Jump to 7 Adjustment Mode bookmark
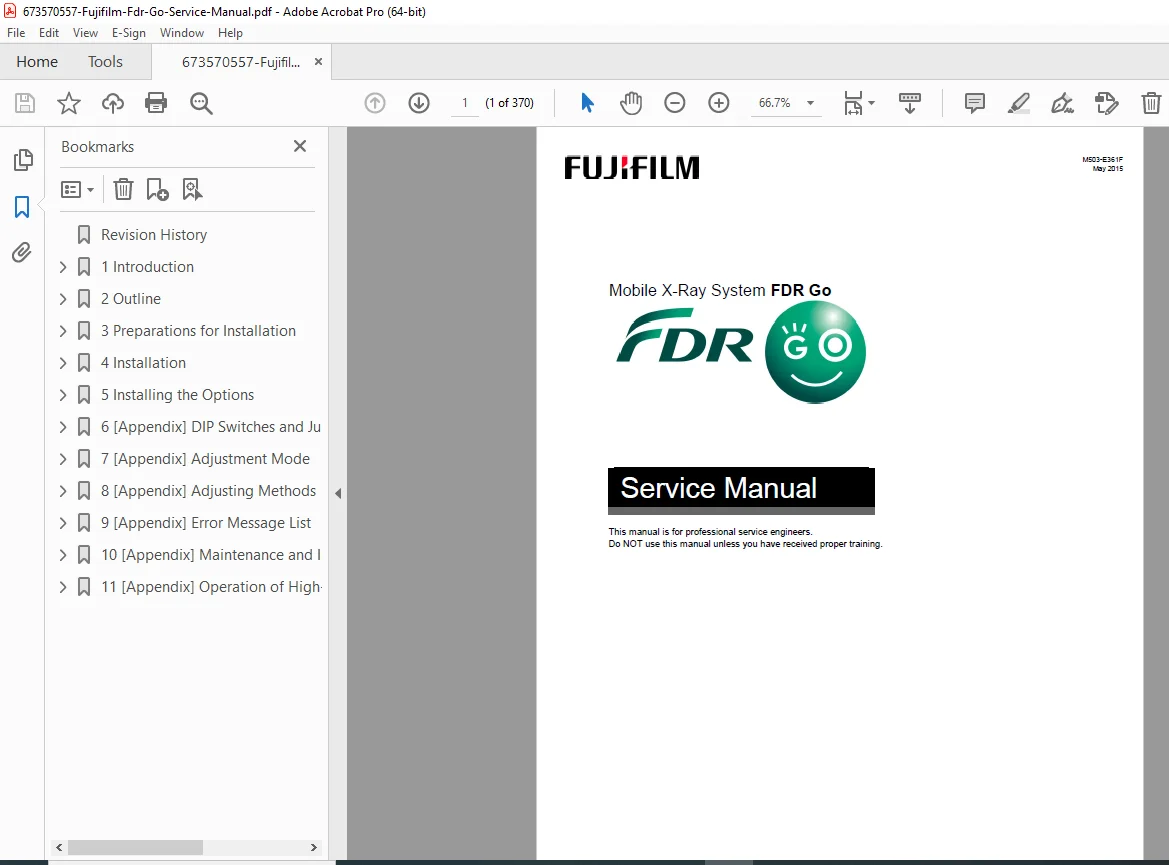The height and width of the screenshot is (865, 1169). (x=205, y=459)
